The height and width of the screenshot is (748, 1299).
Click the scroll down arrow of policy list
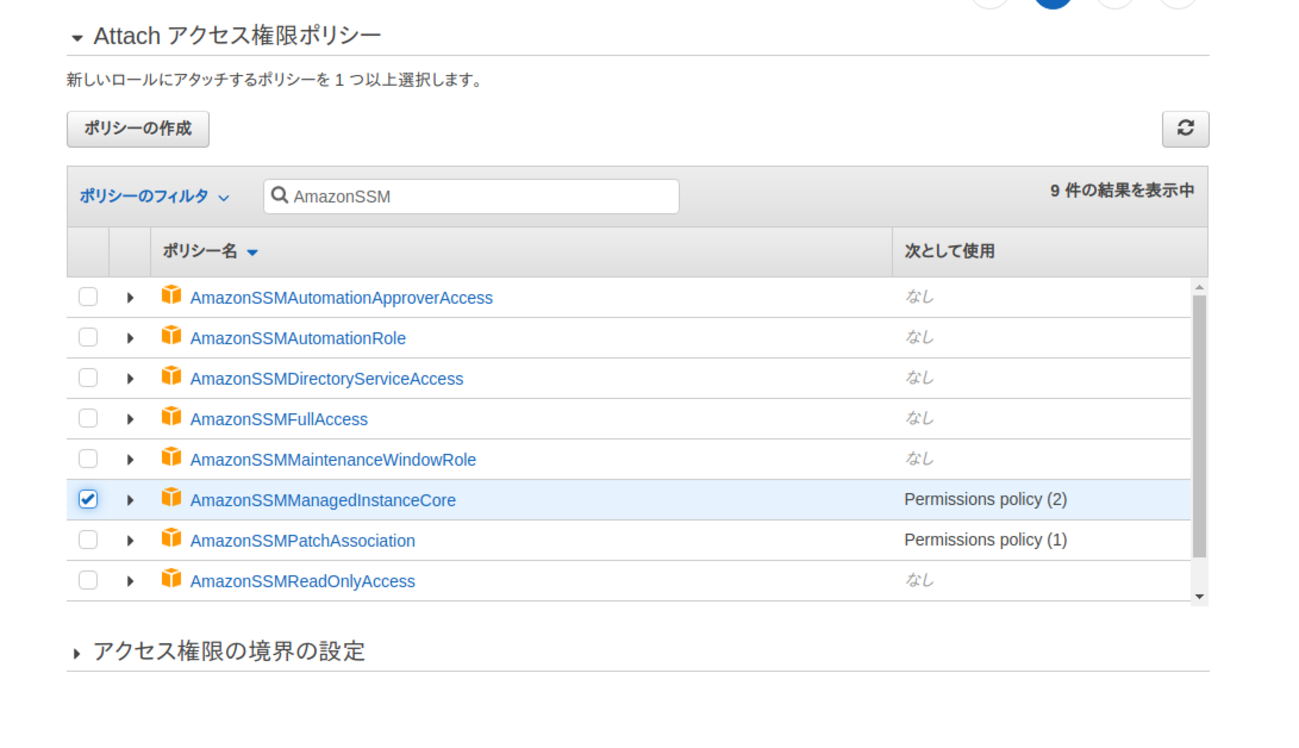pyautogui.click(x=1199, y=597)
